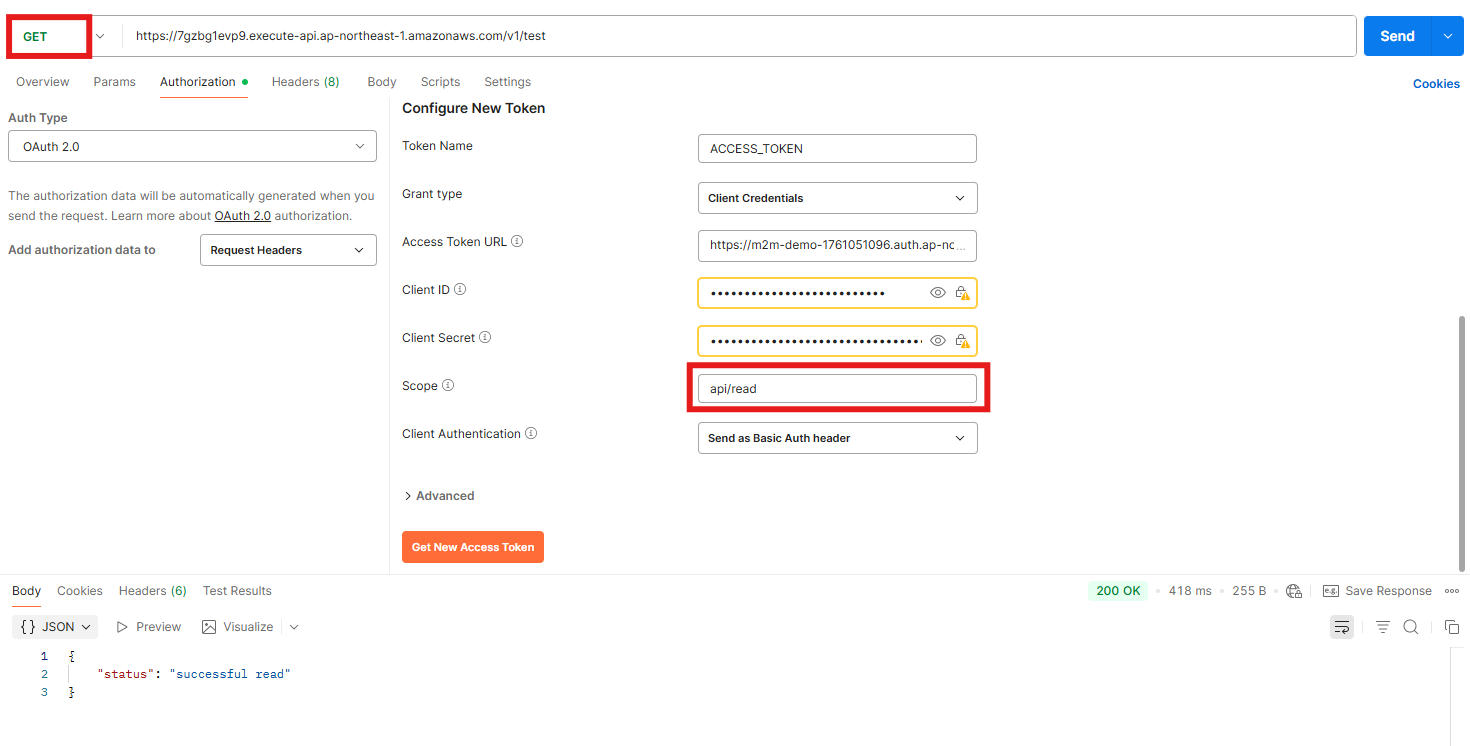1470x746 pixels.
Task: Search the response body with magnifier icon
Action: [1411, 627]
